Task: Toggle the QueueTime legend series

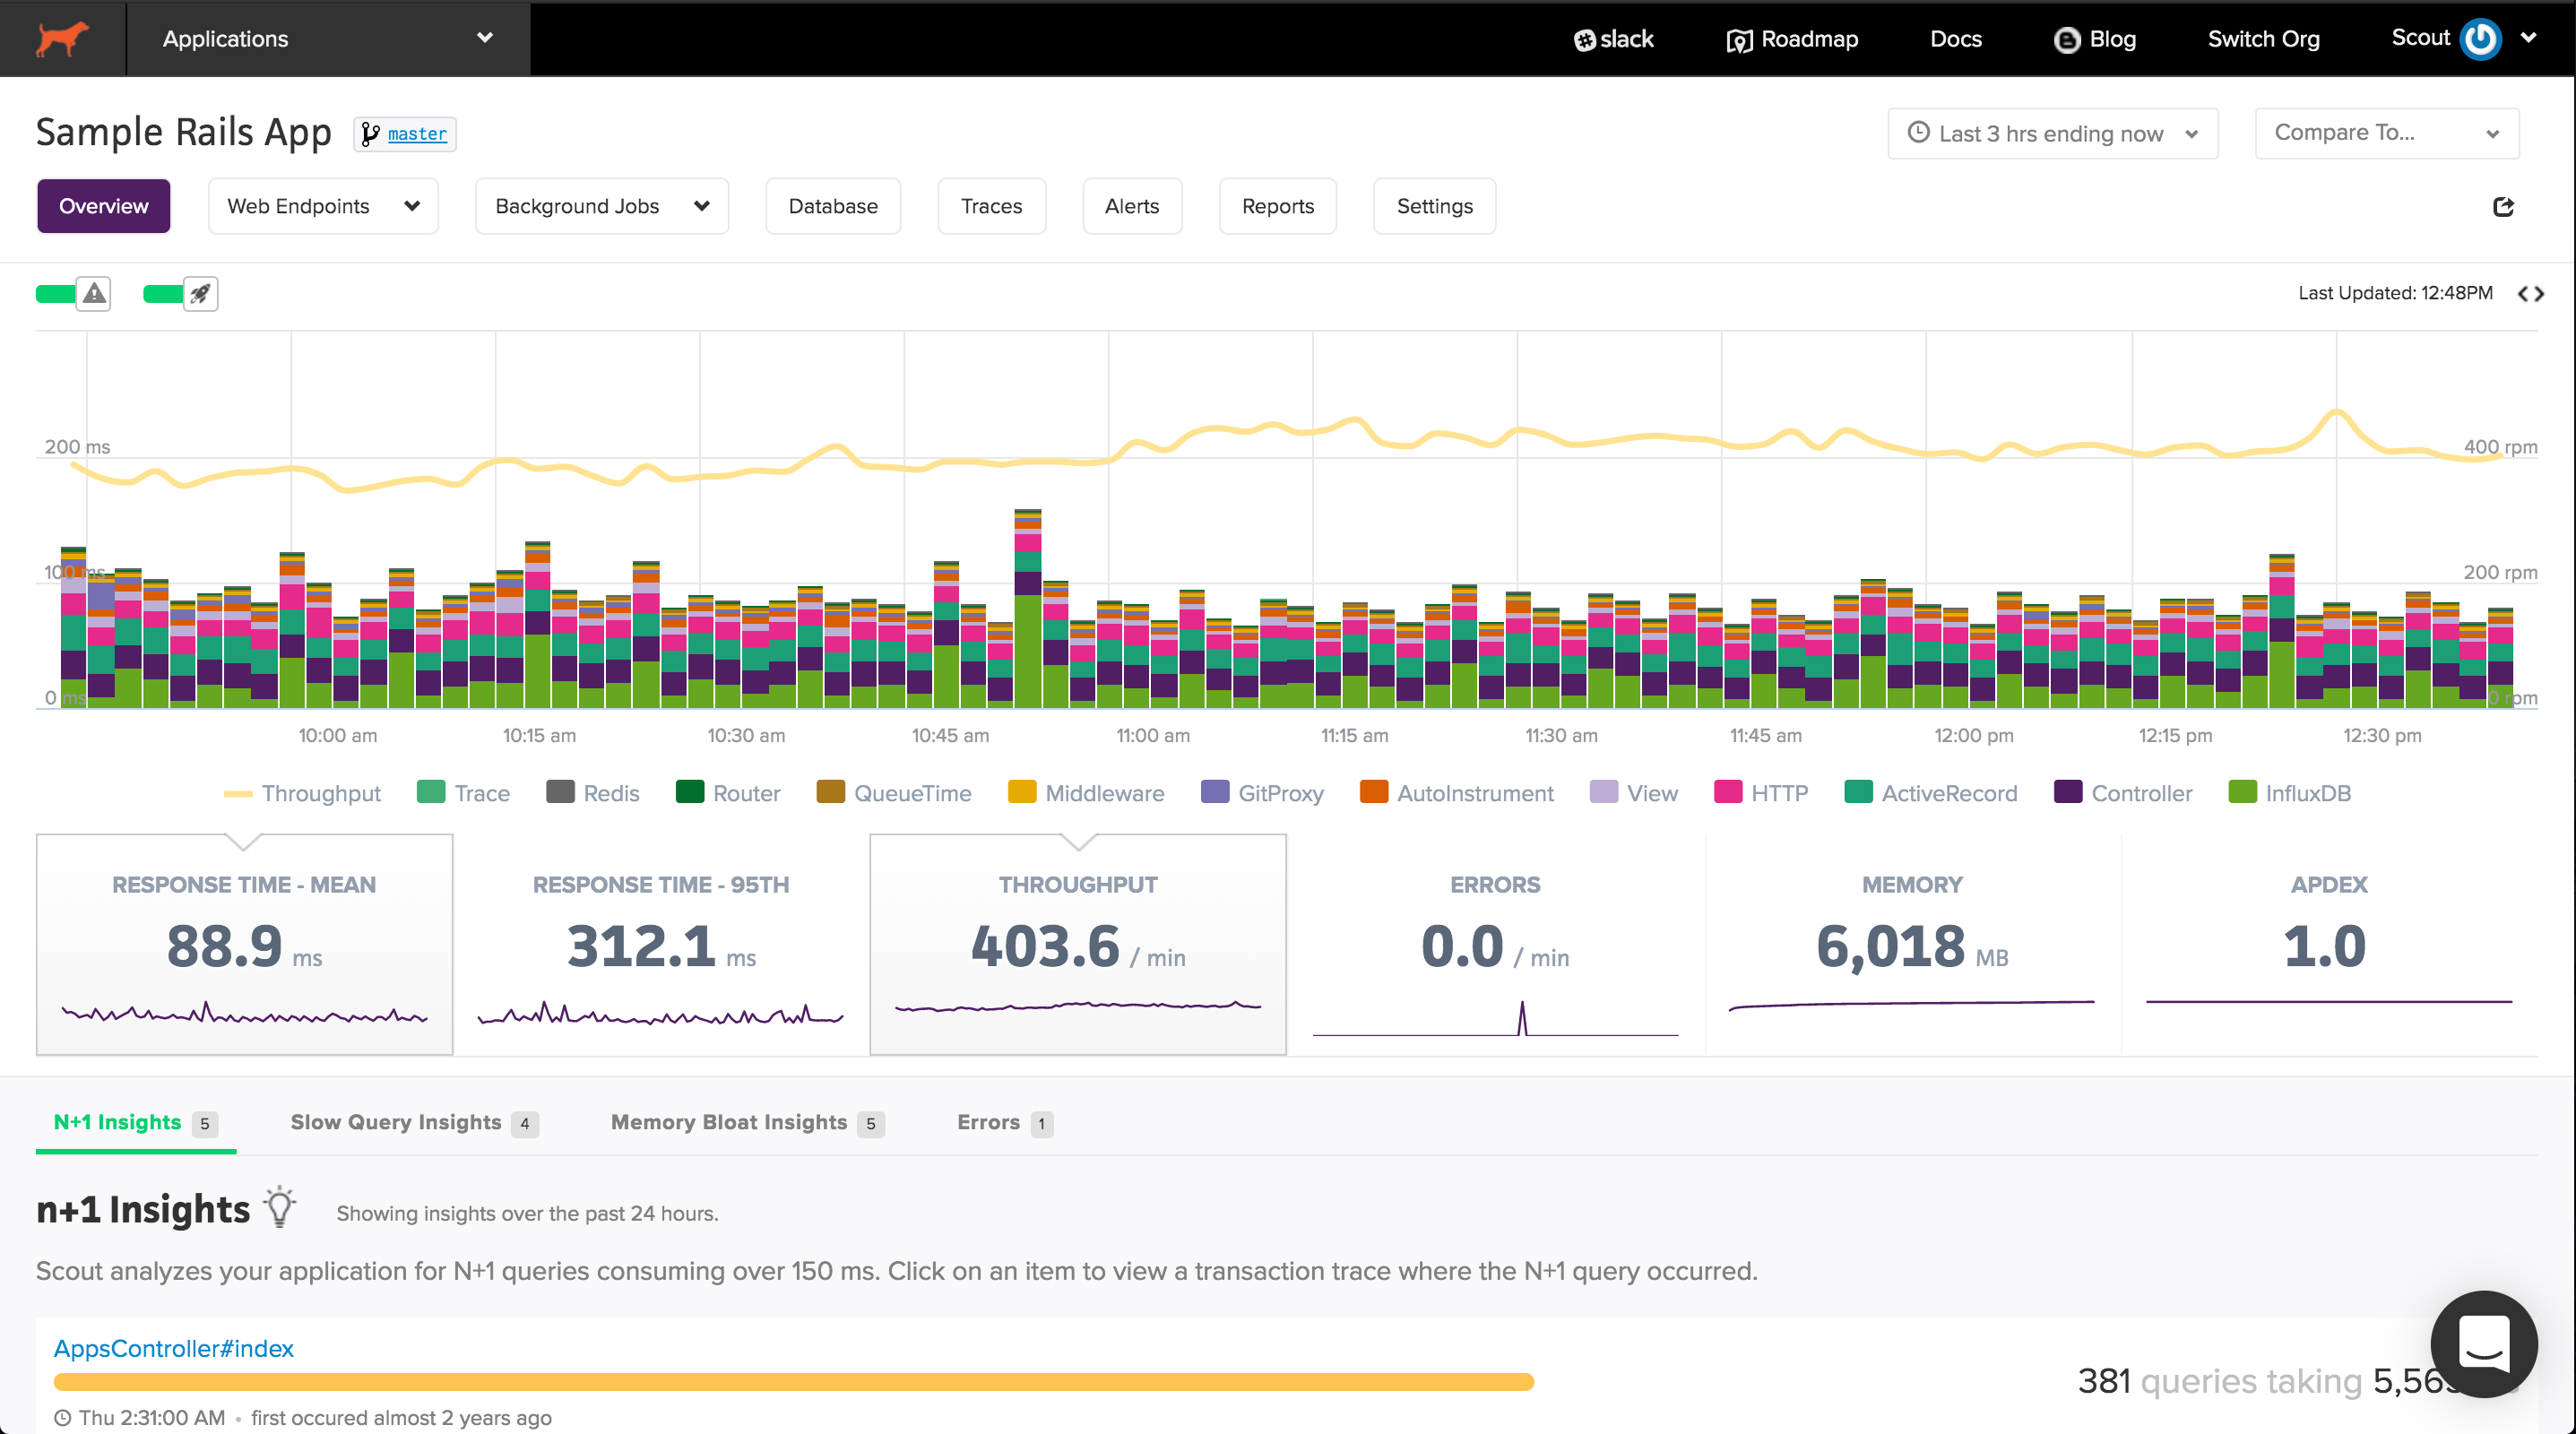Action: (x=894, y=793)
